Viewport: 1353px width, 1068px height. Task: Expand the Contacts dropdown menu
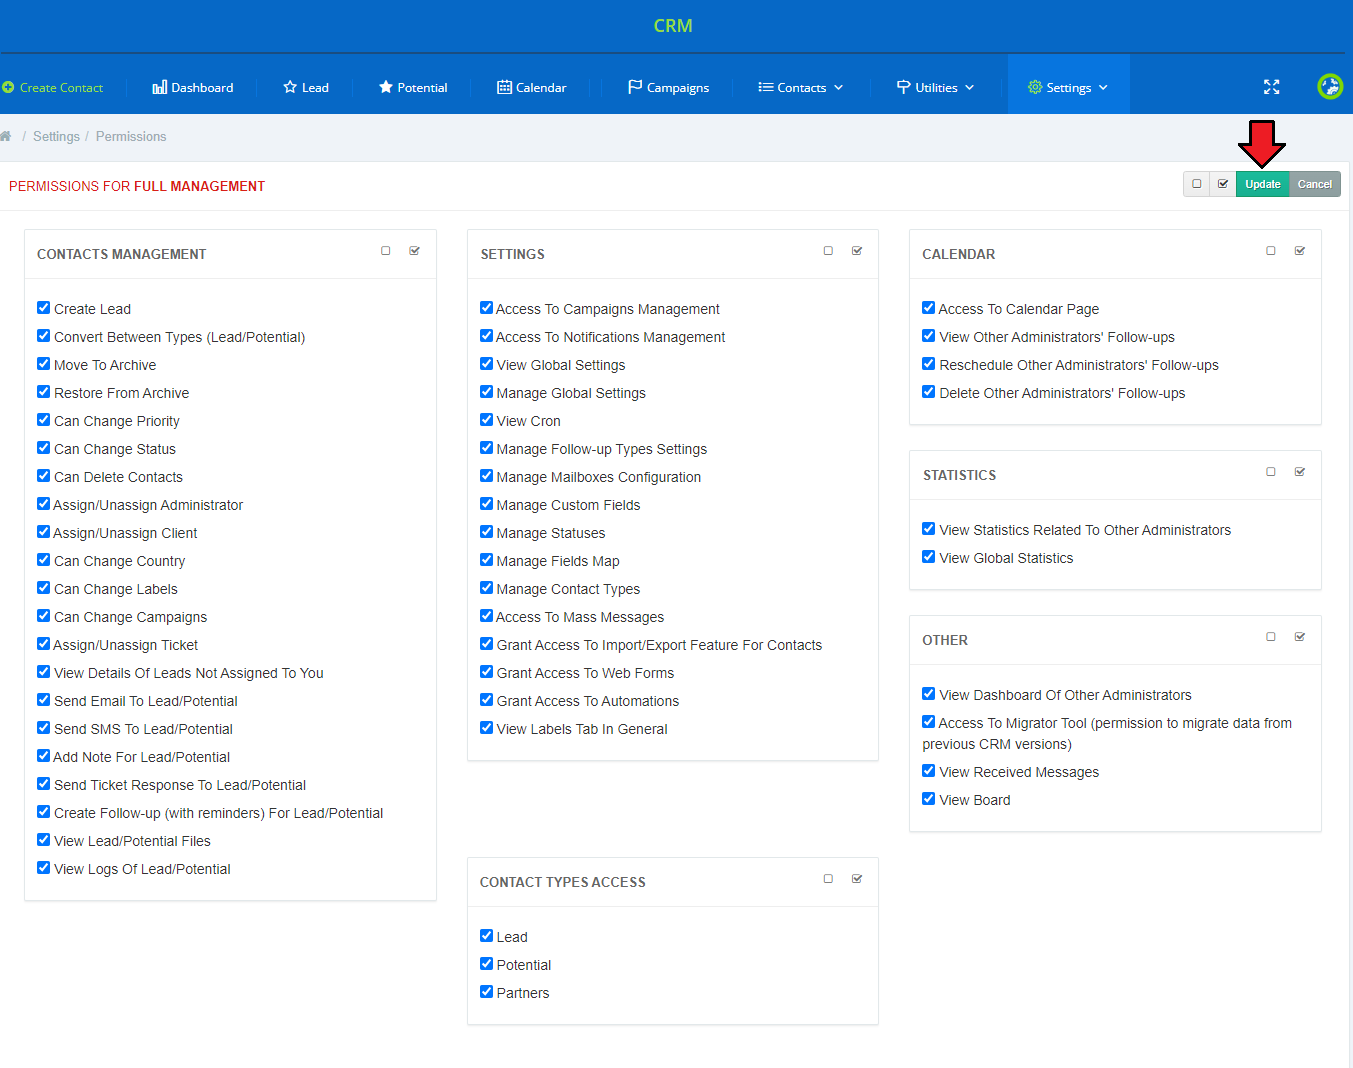pyautogui.click(x=800, y=88)
